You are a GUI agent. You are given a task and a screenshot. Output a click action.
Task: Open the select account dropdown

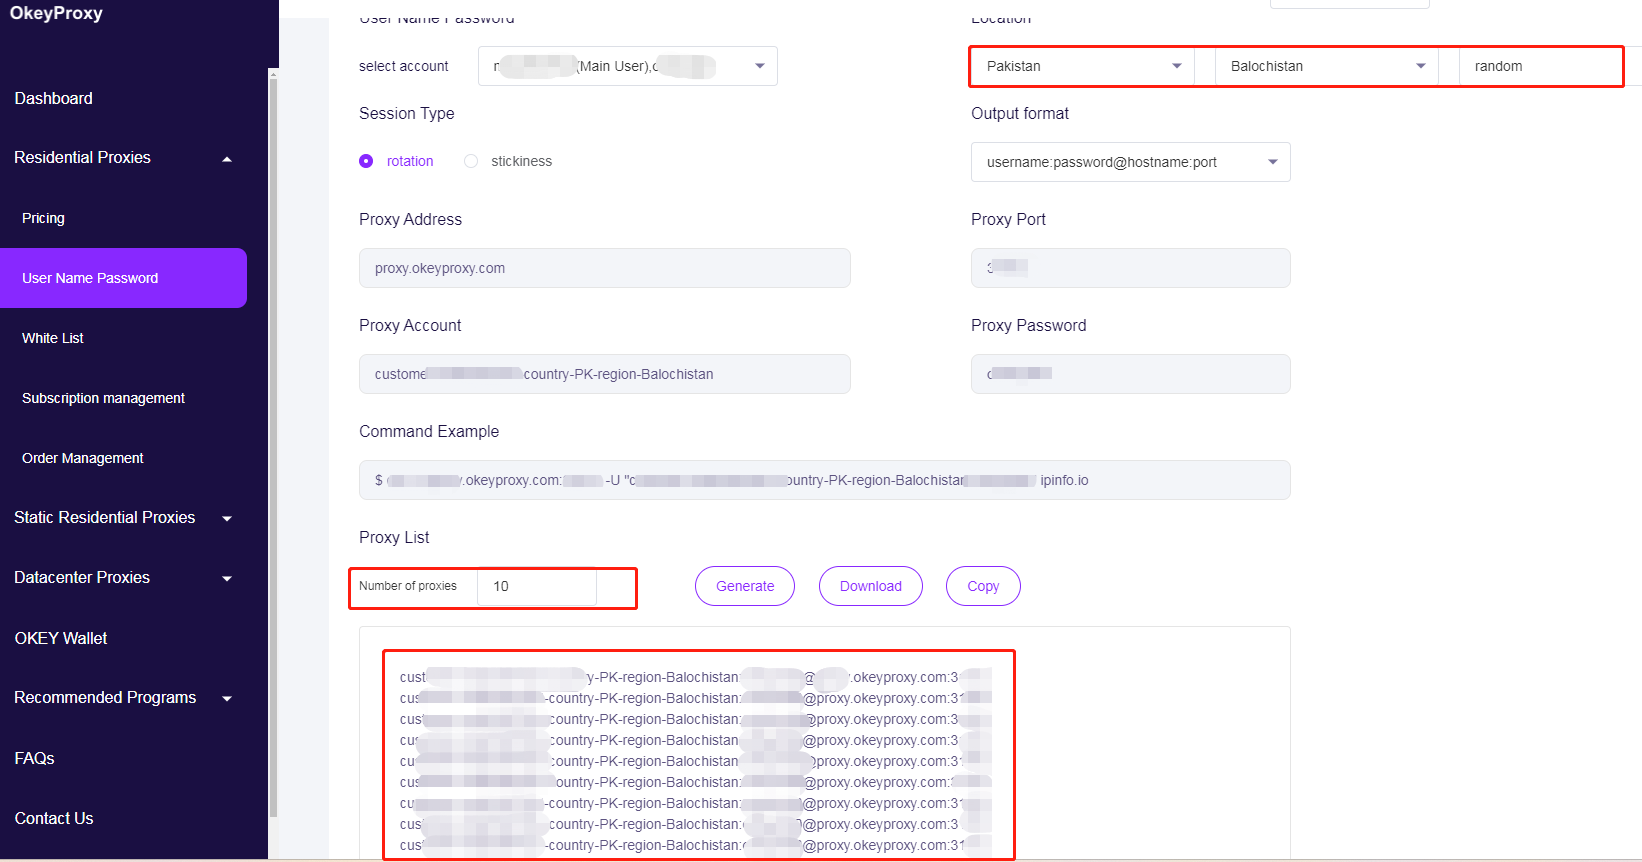click(x=627, y=66)
